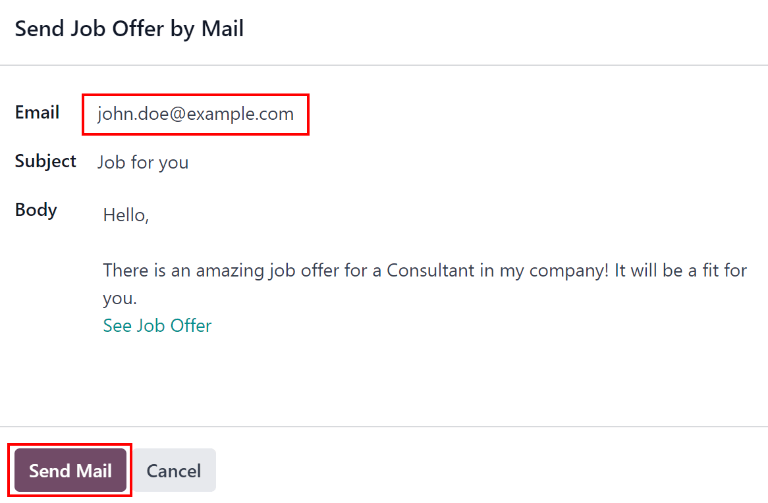Click the Email field label
The image size is (768, 503).
tap(37, 112)
